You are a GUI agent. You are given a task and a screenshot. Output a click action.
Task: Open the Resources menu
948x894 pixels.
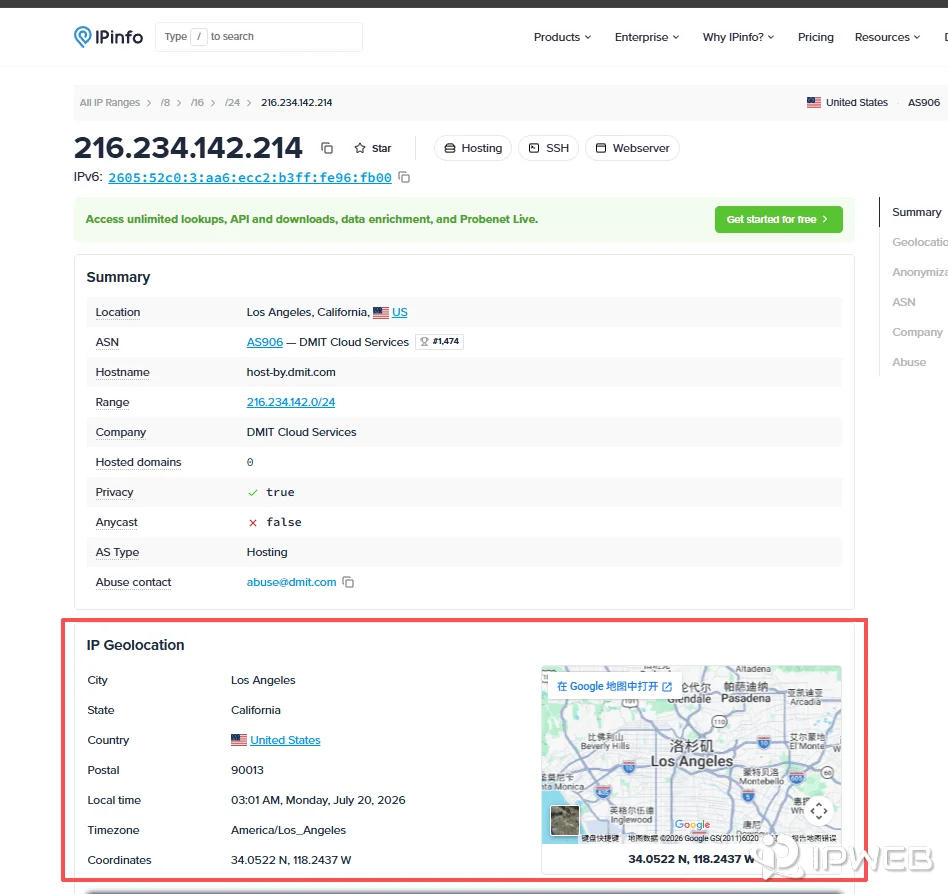(887, 37)
